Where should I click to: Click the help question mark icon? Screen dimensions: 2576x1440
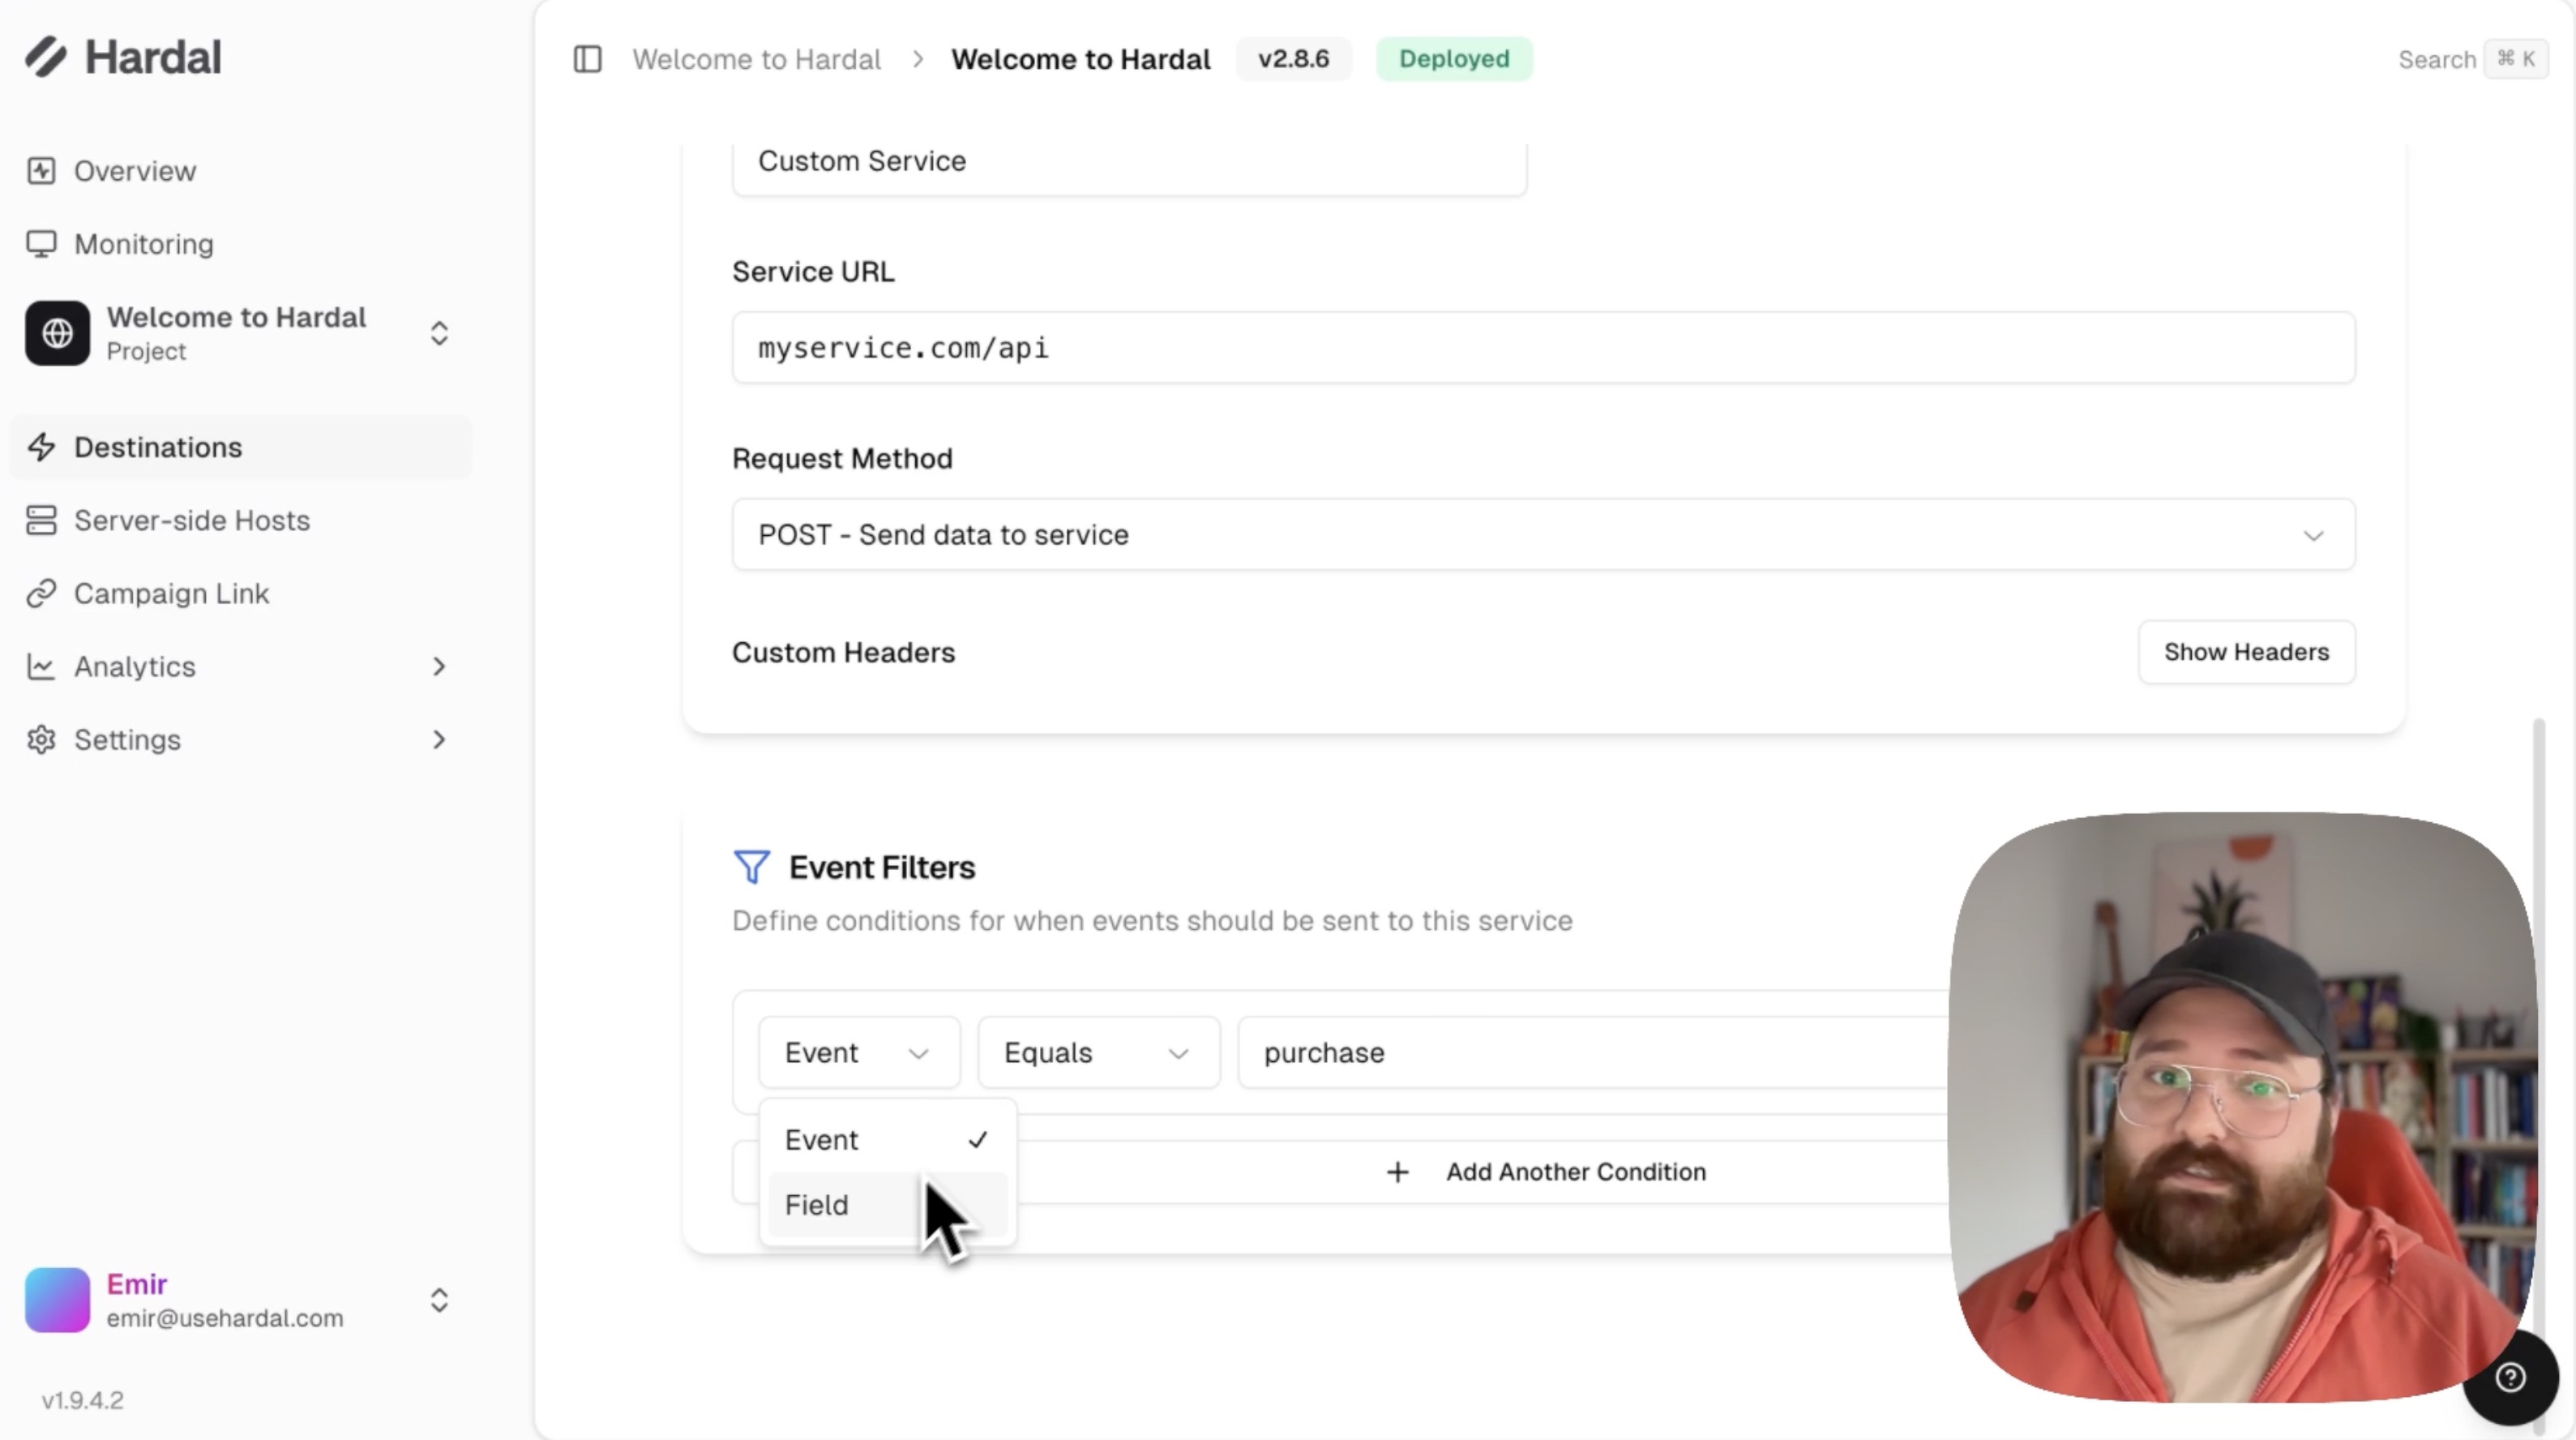[x=2510, y=1378]
